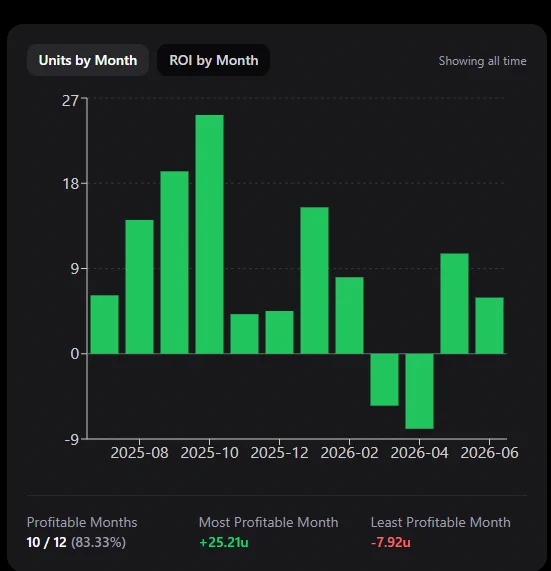
Task: Click x-axis label 2025-12
Action: tap(279, 453)
